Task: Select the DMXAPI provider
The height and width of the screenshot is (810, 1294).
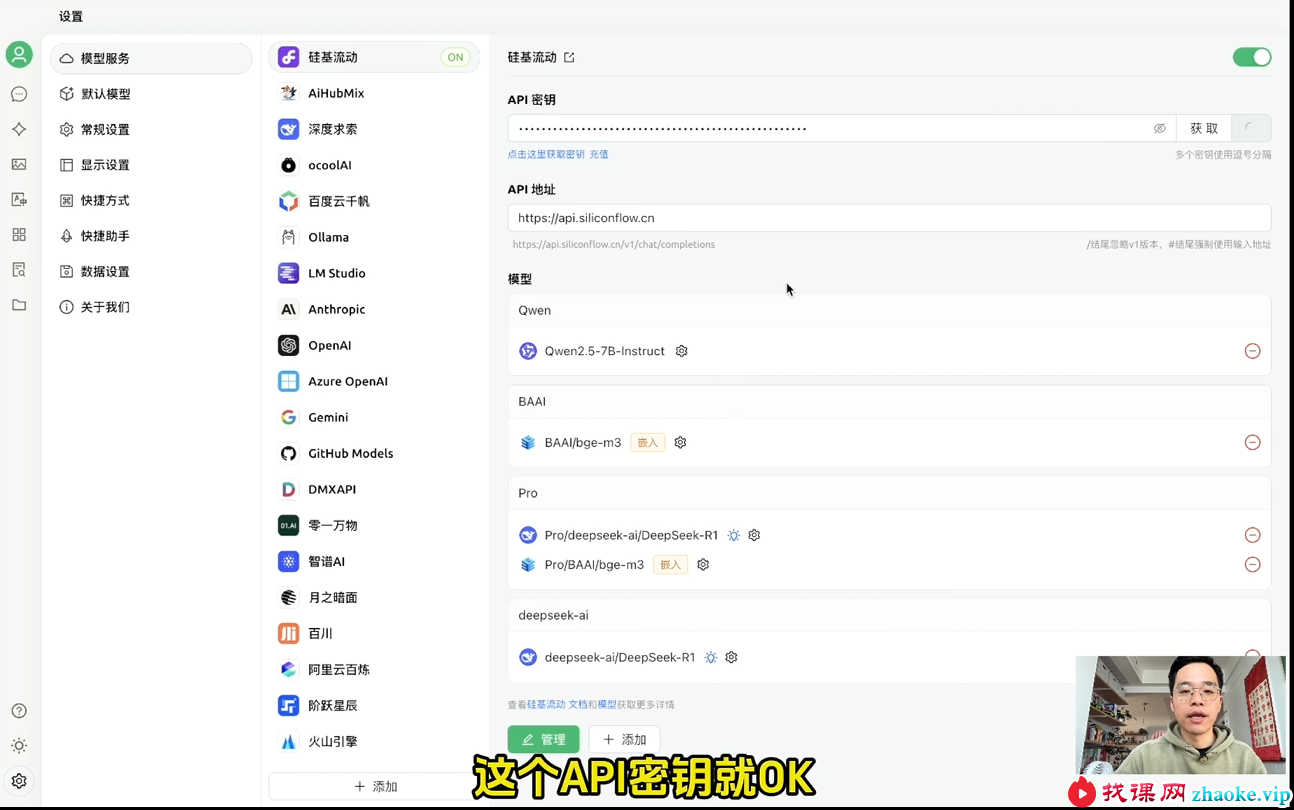Action: (374, 489)
